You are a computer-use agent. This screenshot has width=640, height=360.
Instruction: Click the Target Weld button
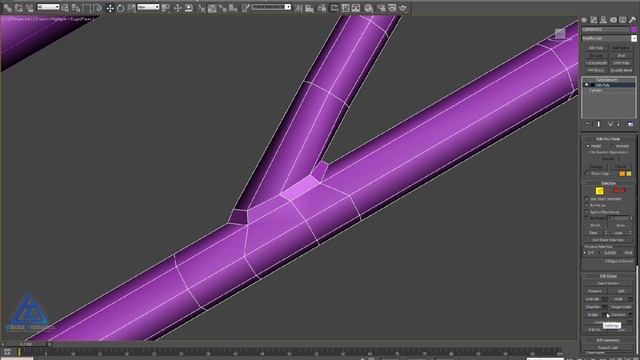pyautogui.click(x=621, y=307)
